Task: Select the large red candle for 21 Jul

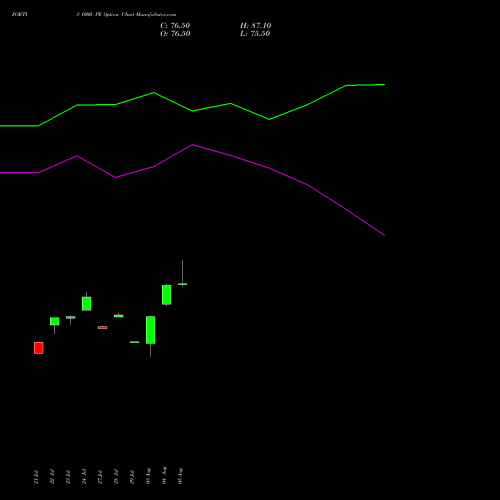Action: (39, 348)
